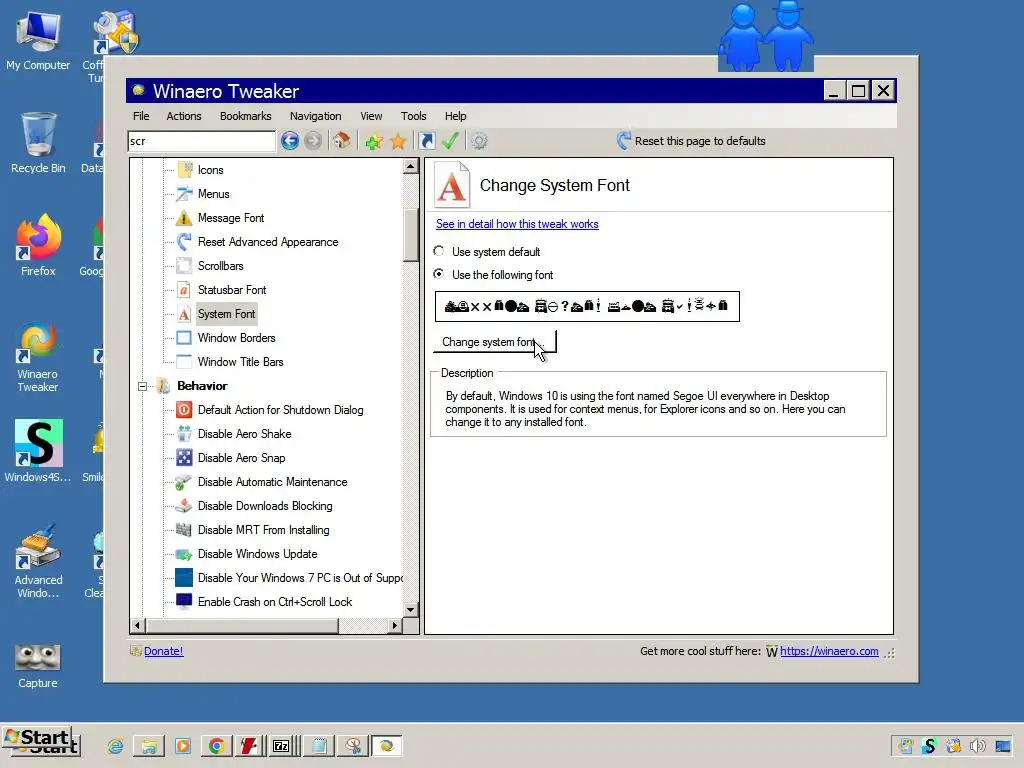Open the File menu
The height and width of the screenshot is (768, 1024).
tap(141, 116)
